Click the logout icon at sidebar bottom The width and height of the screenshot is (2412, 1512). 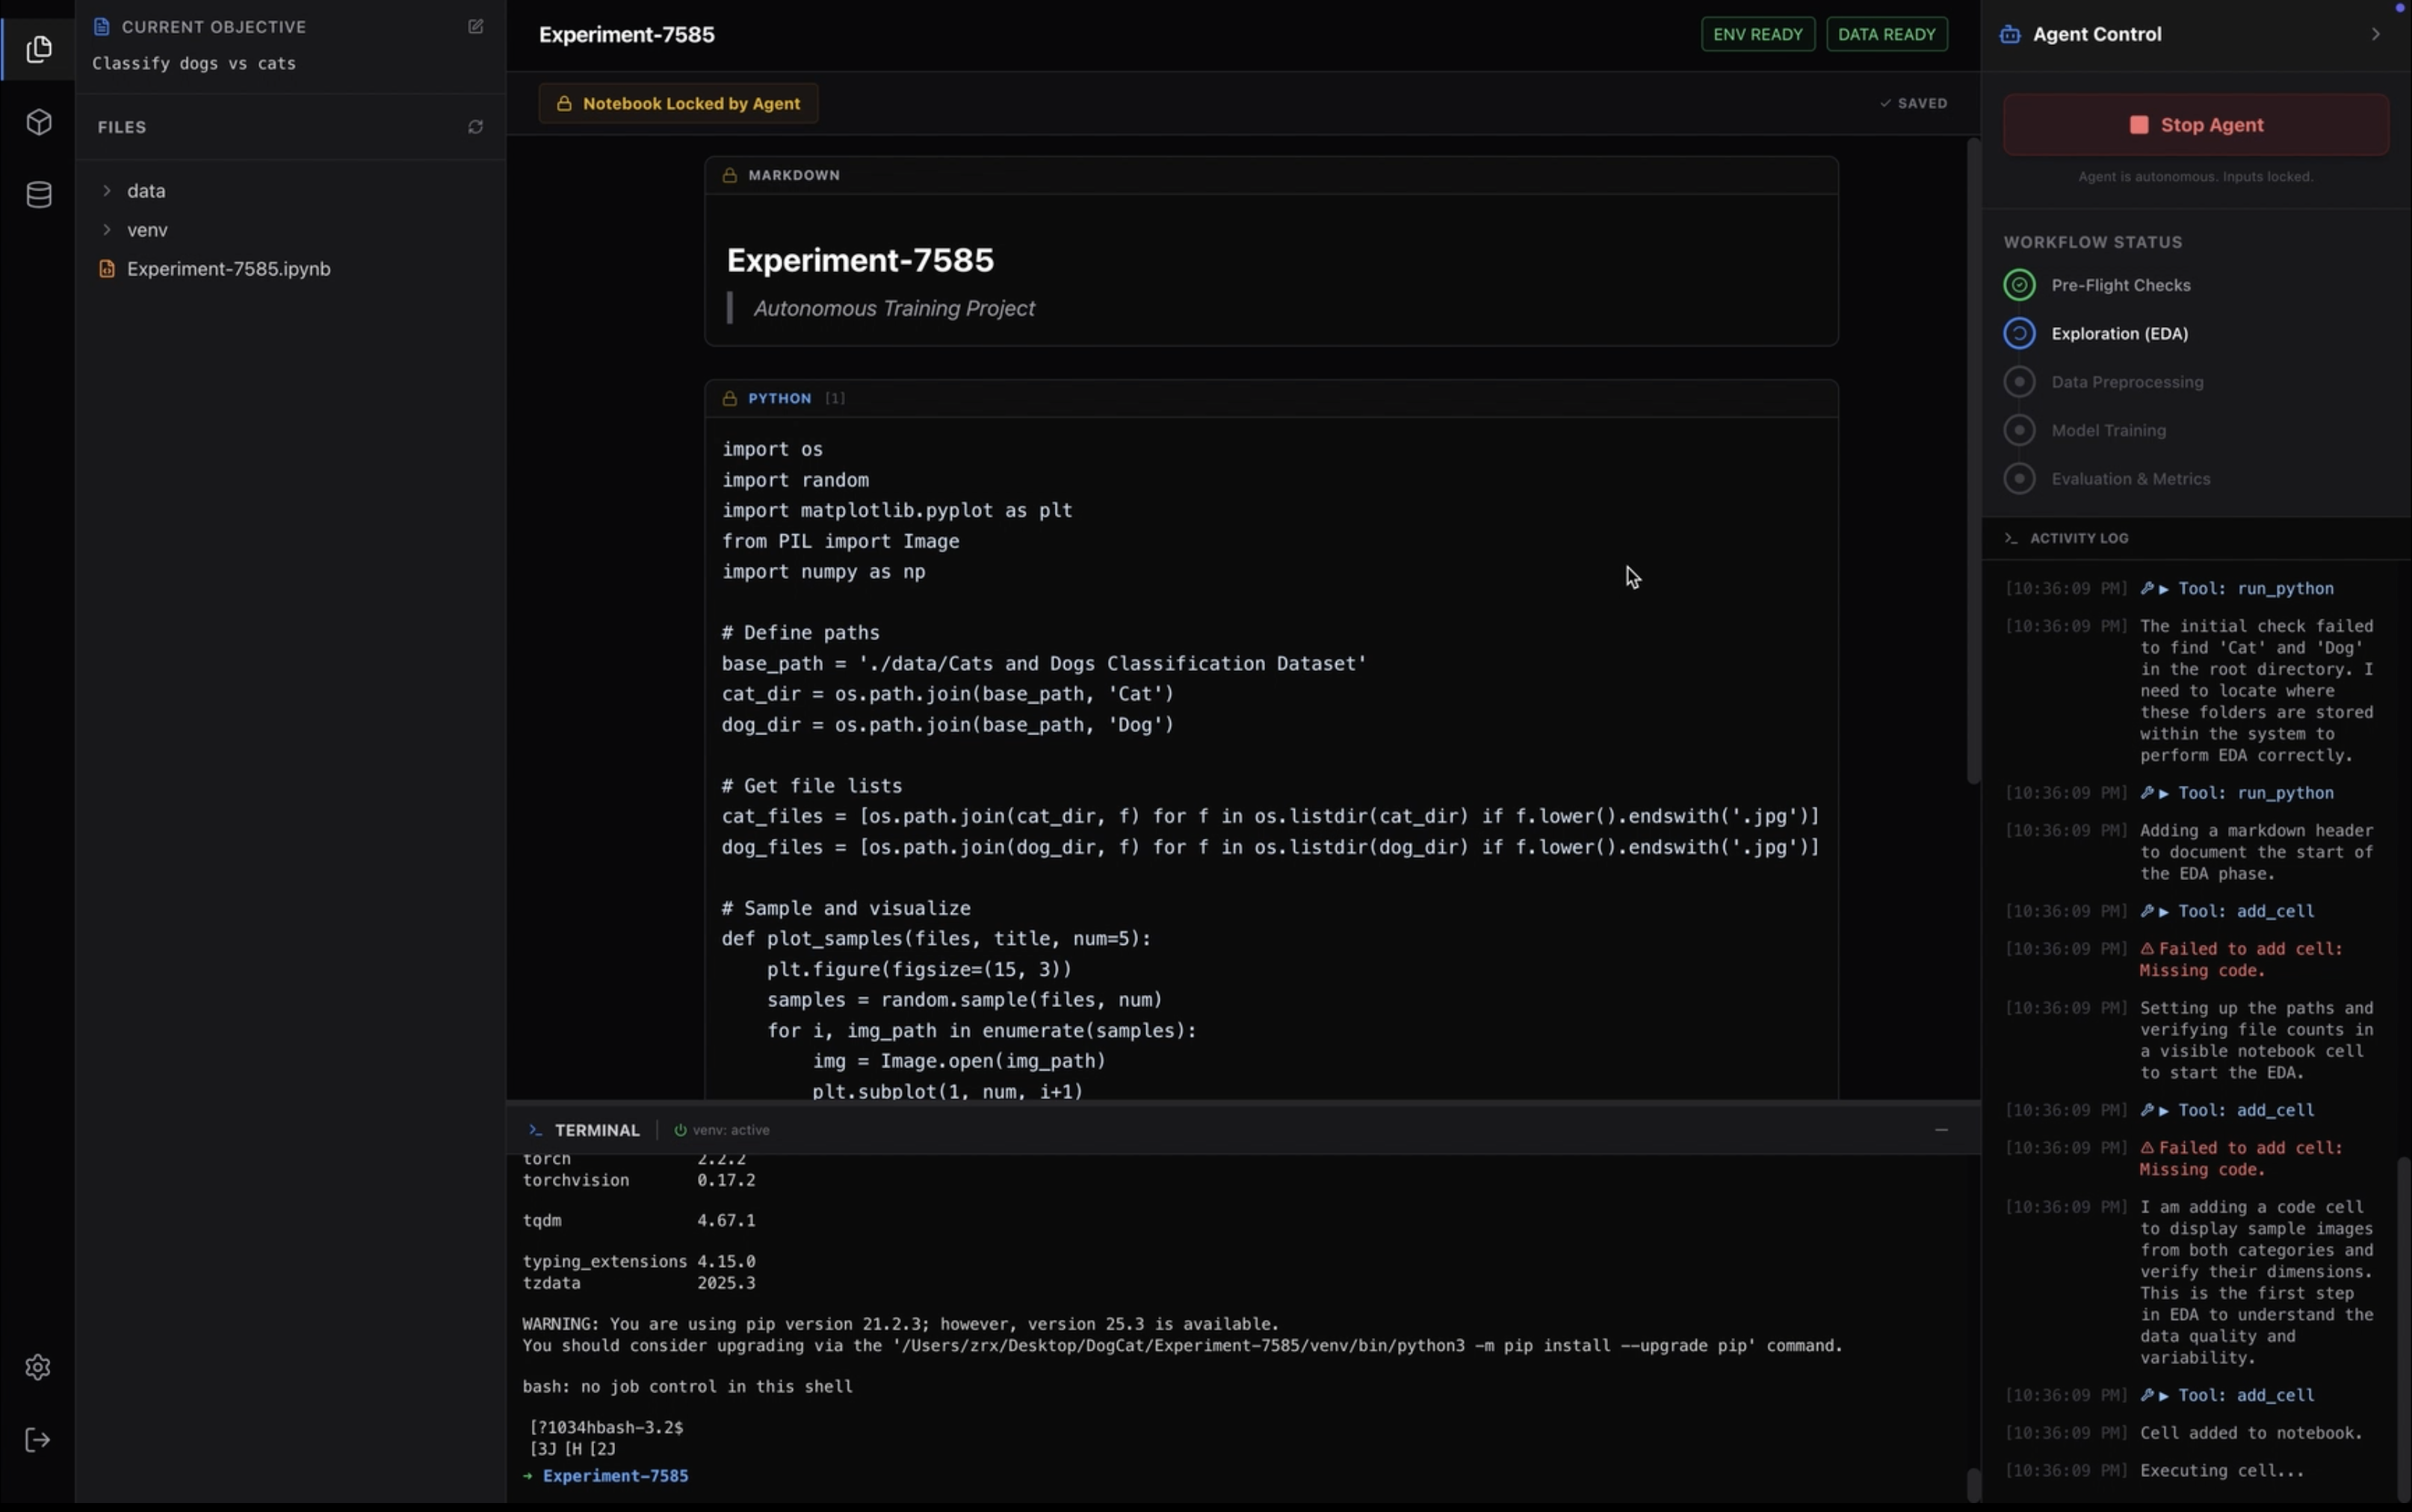[38, 1440]
